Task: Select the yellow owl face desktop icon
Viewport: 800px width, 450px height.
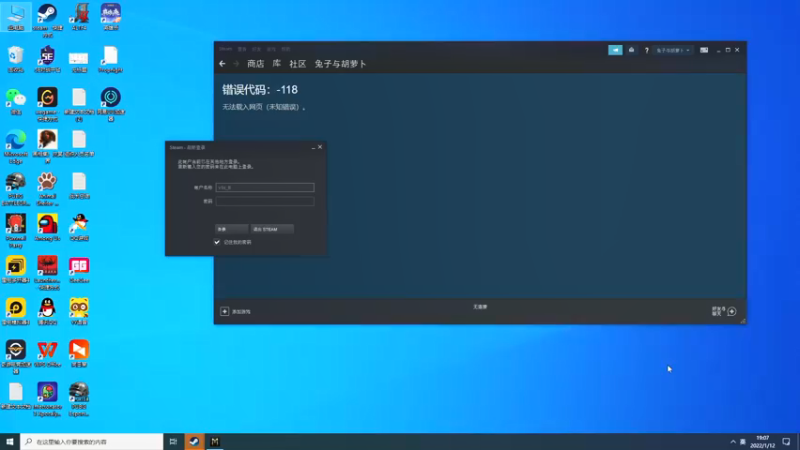Action: [x=79, y=311]
